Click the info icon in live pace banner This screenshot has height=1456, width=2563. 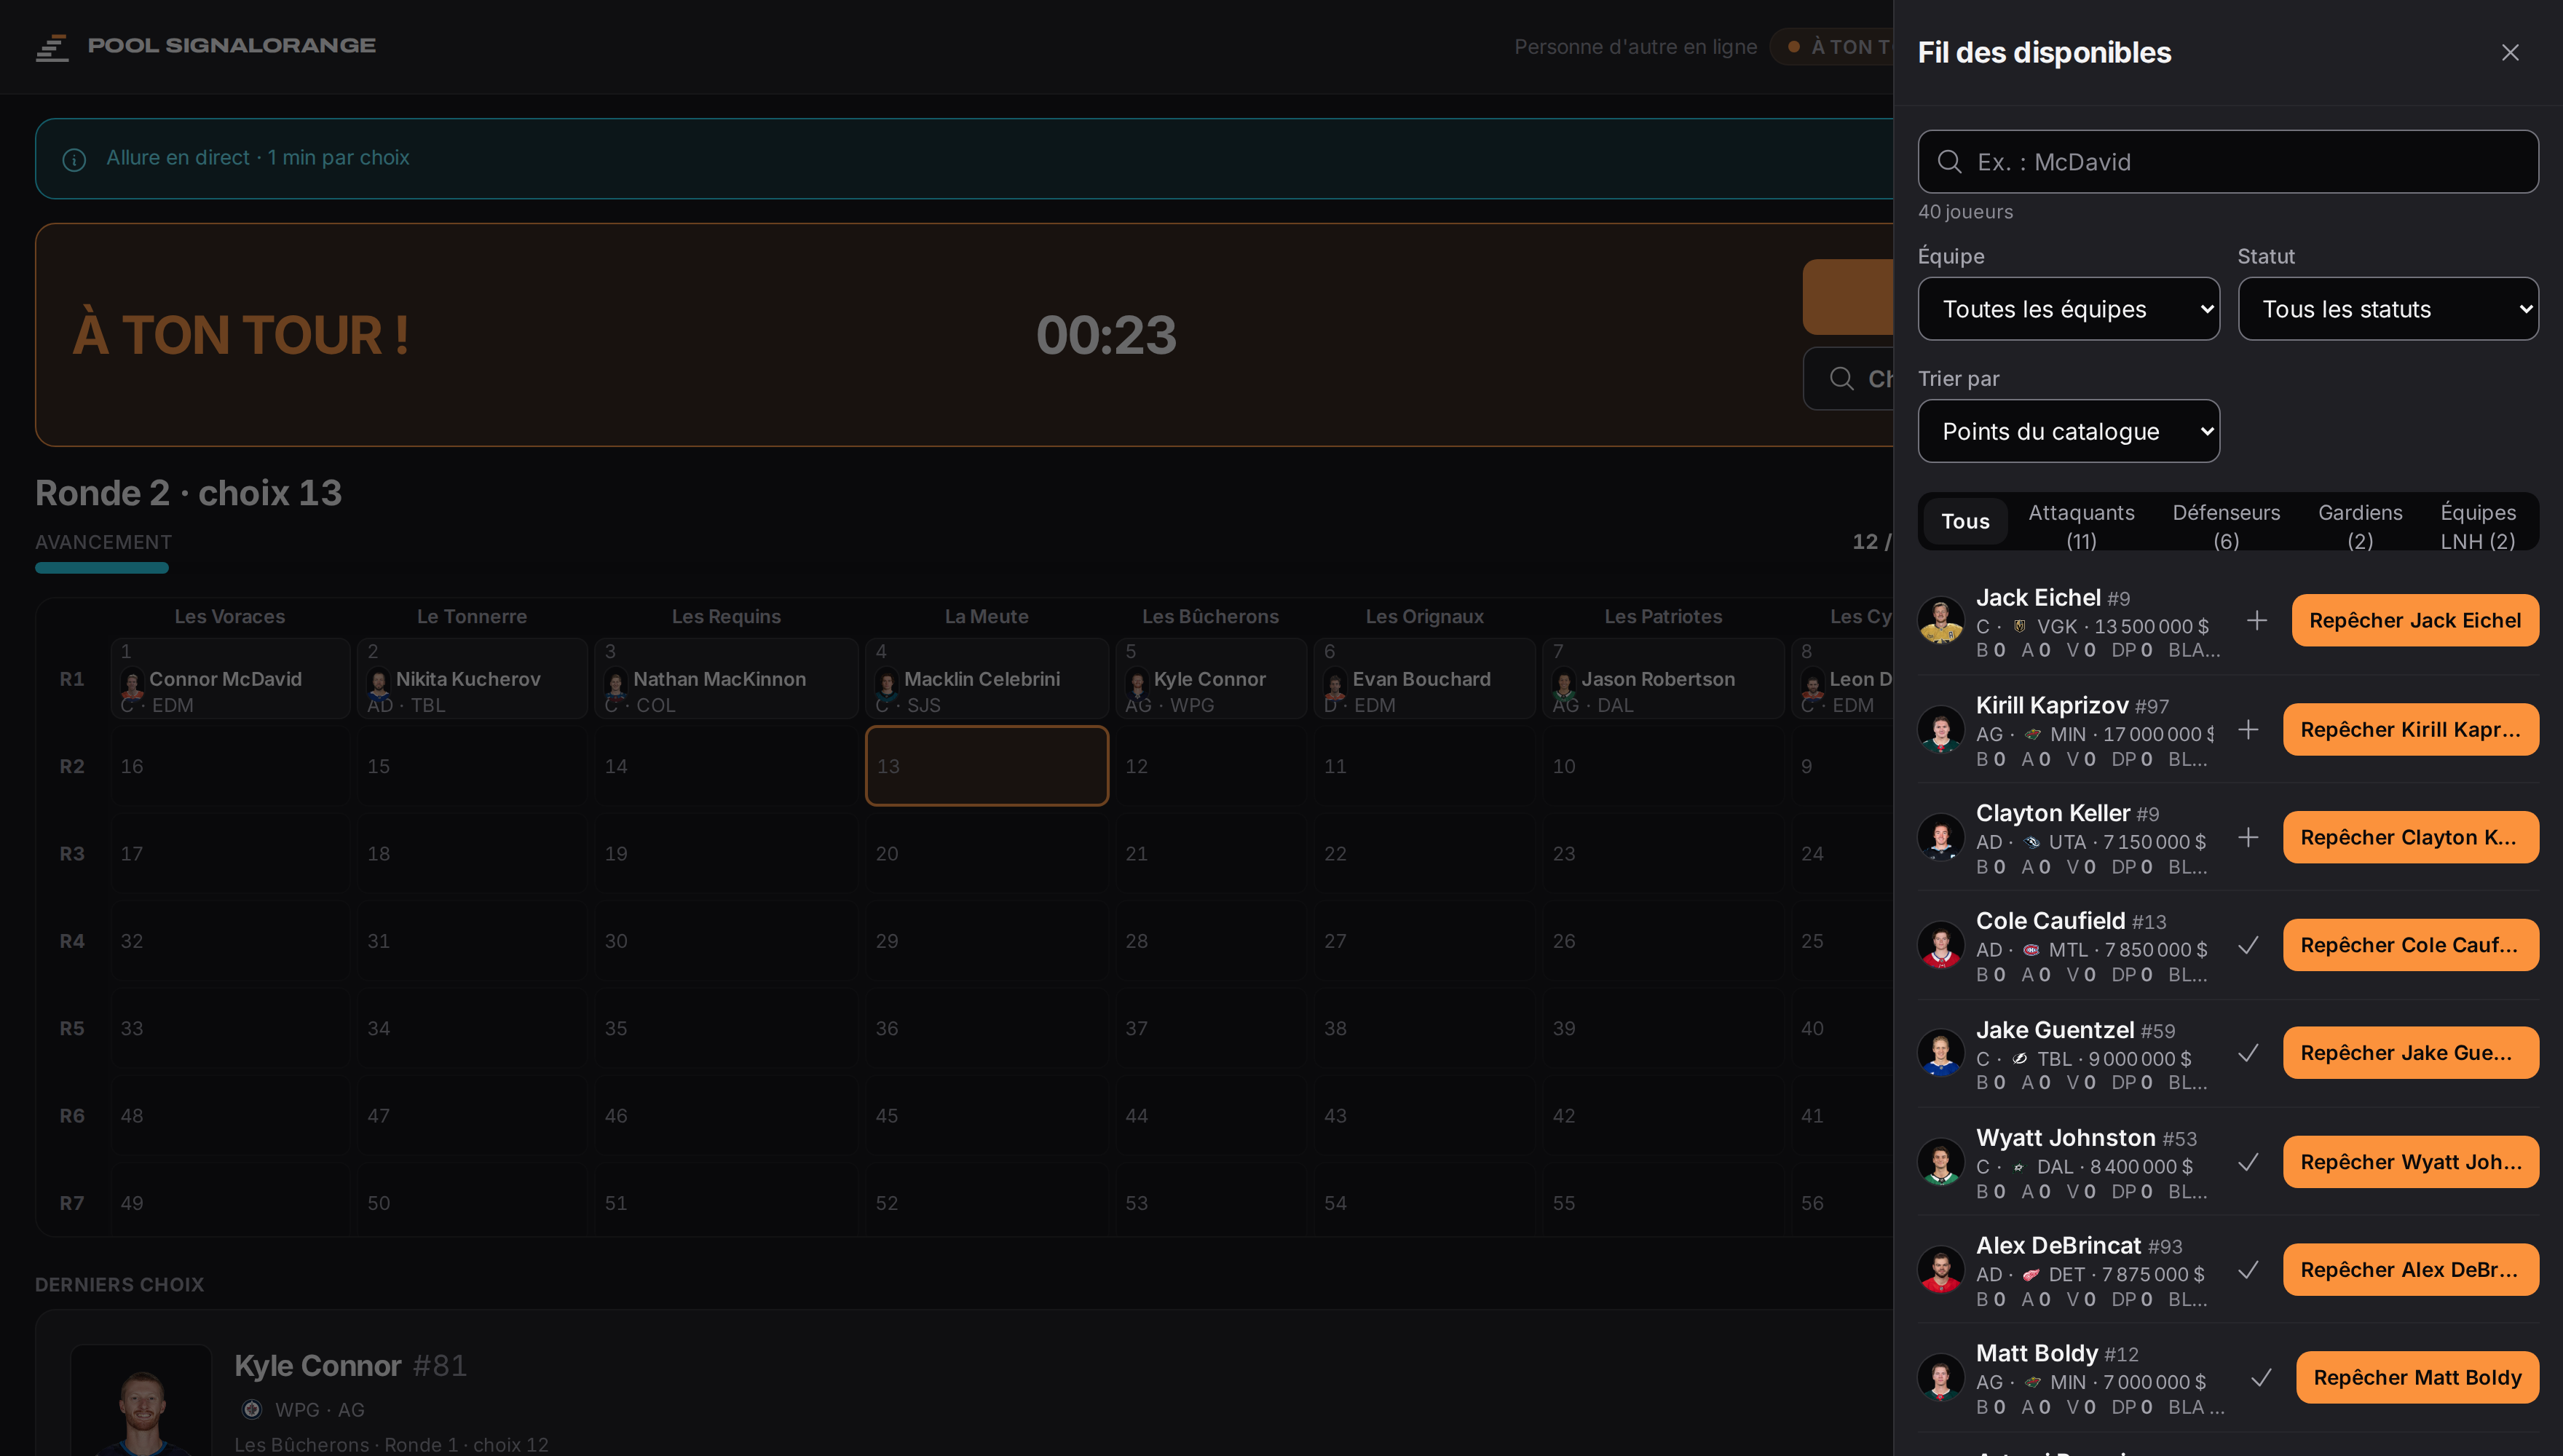tap(74, 159)
